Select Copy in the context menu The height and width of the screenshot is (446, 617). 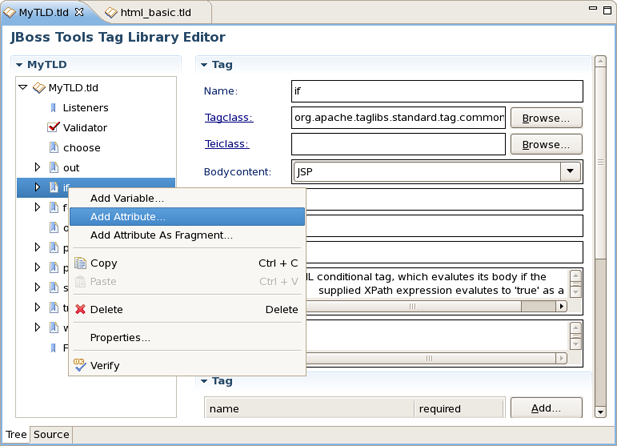pyautogui.click(x=187, y=263)
